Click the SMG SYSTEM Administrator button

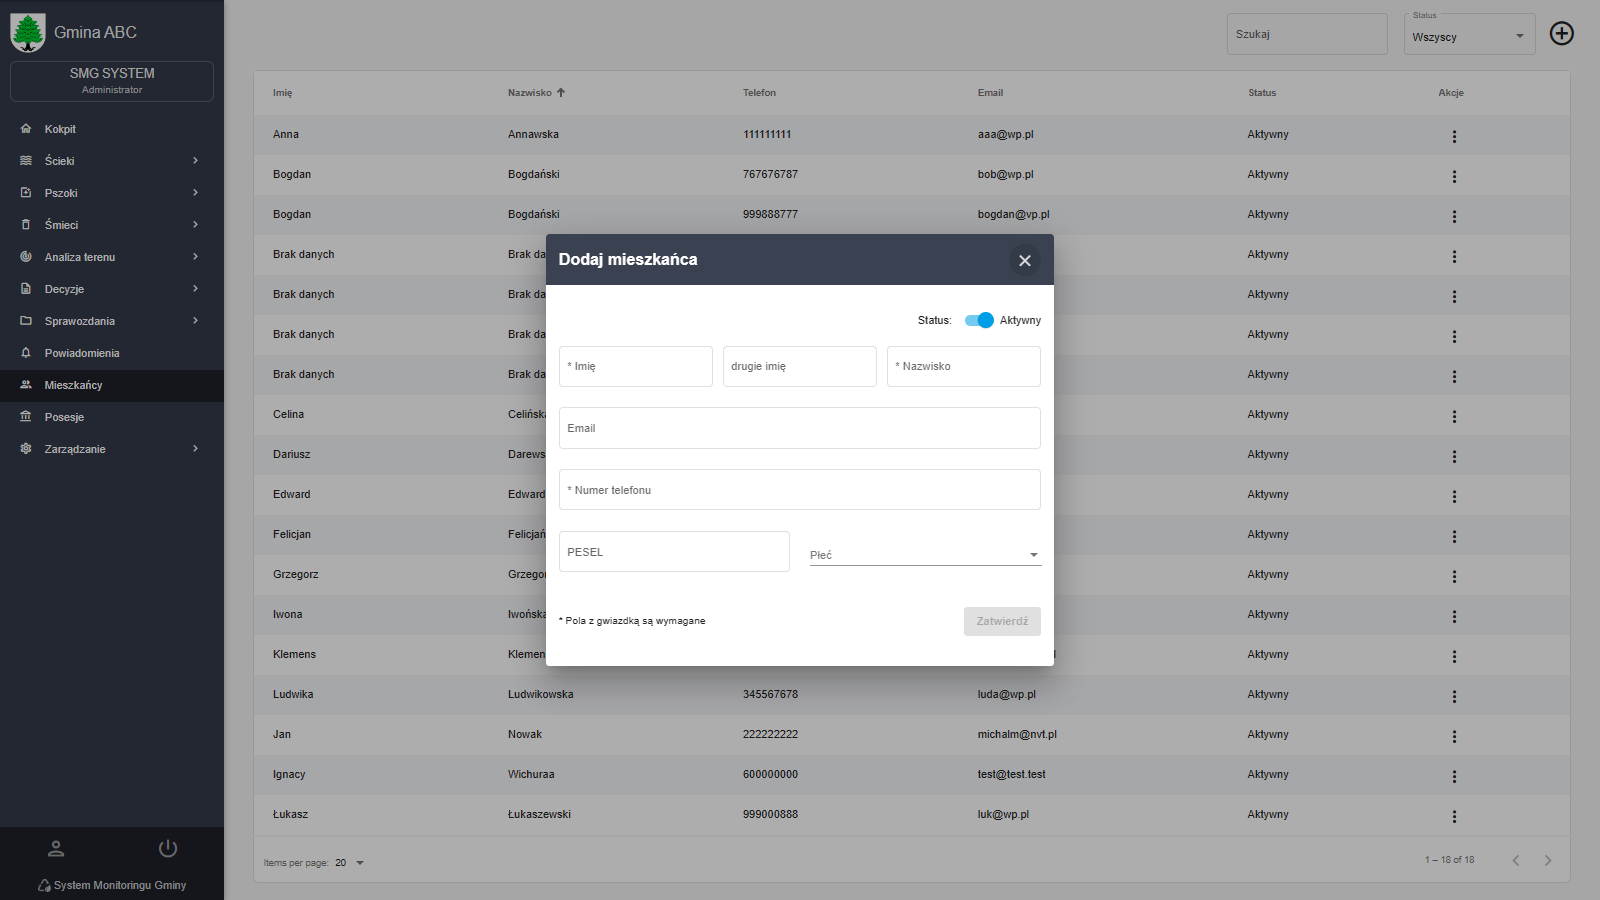(x=112, y=81)
